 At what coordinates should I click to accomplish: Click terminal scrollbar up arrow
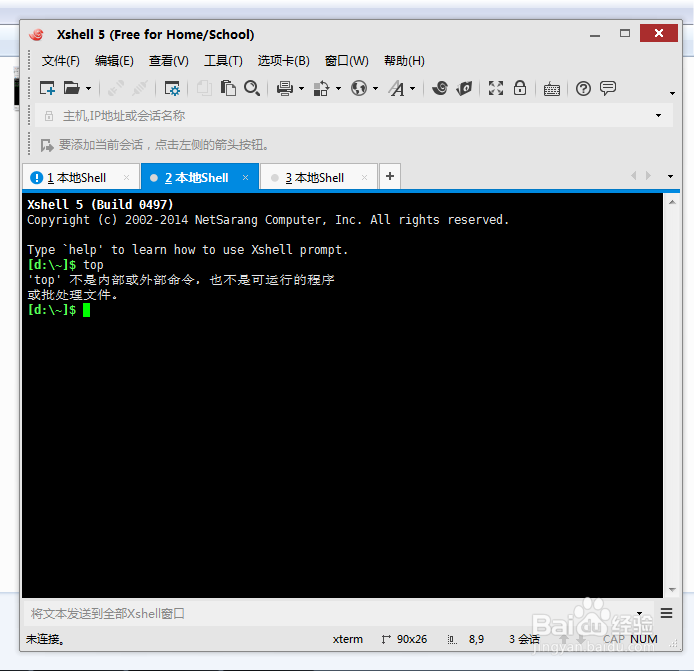click(x=672, y=202)
